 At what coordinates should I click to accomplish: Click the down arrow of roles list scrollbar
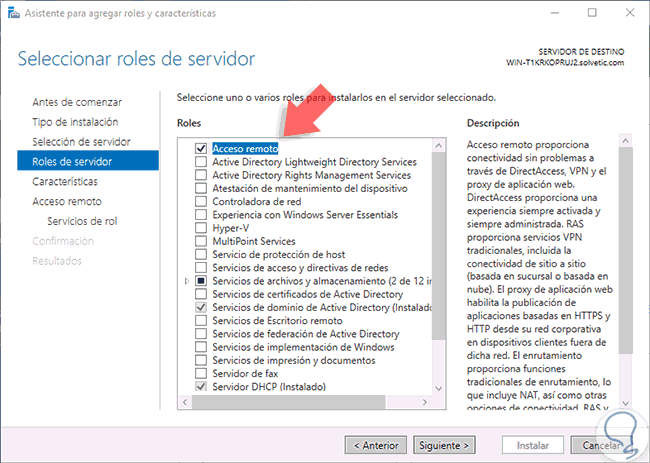click(x=439, y=388)
